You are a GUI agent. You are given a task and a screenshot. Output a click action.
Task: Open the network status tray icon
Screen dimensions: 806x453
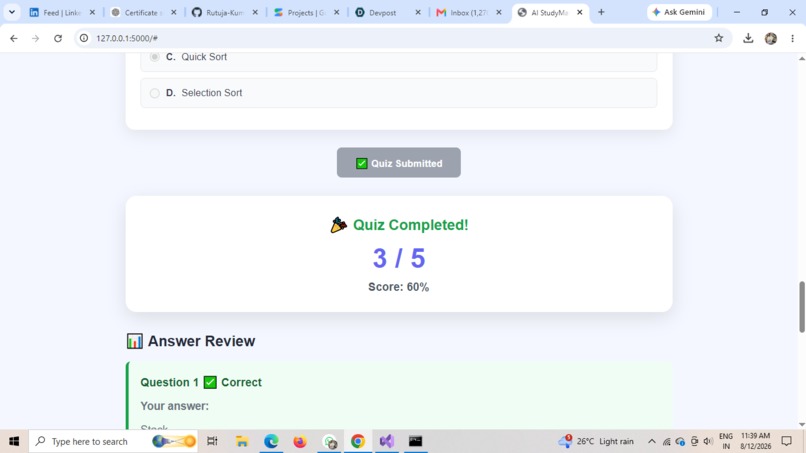(x=666, y=441)
